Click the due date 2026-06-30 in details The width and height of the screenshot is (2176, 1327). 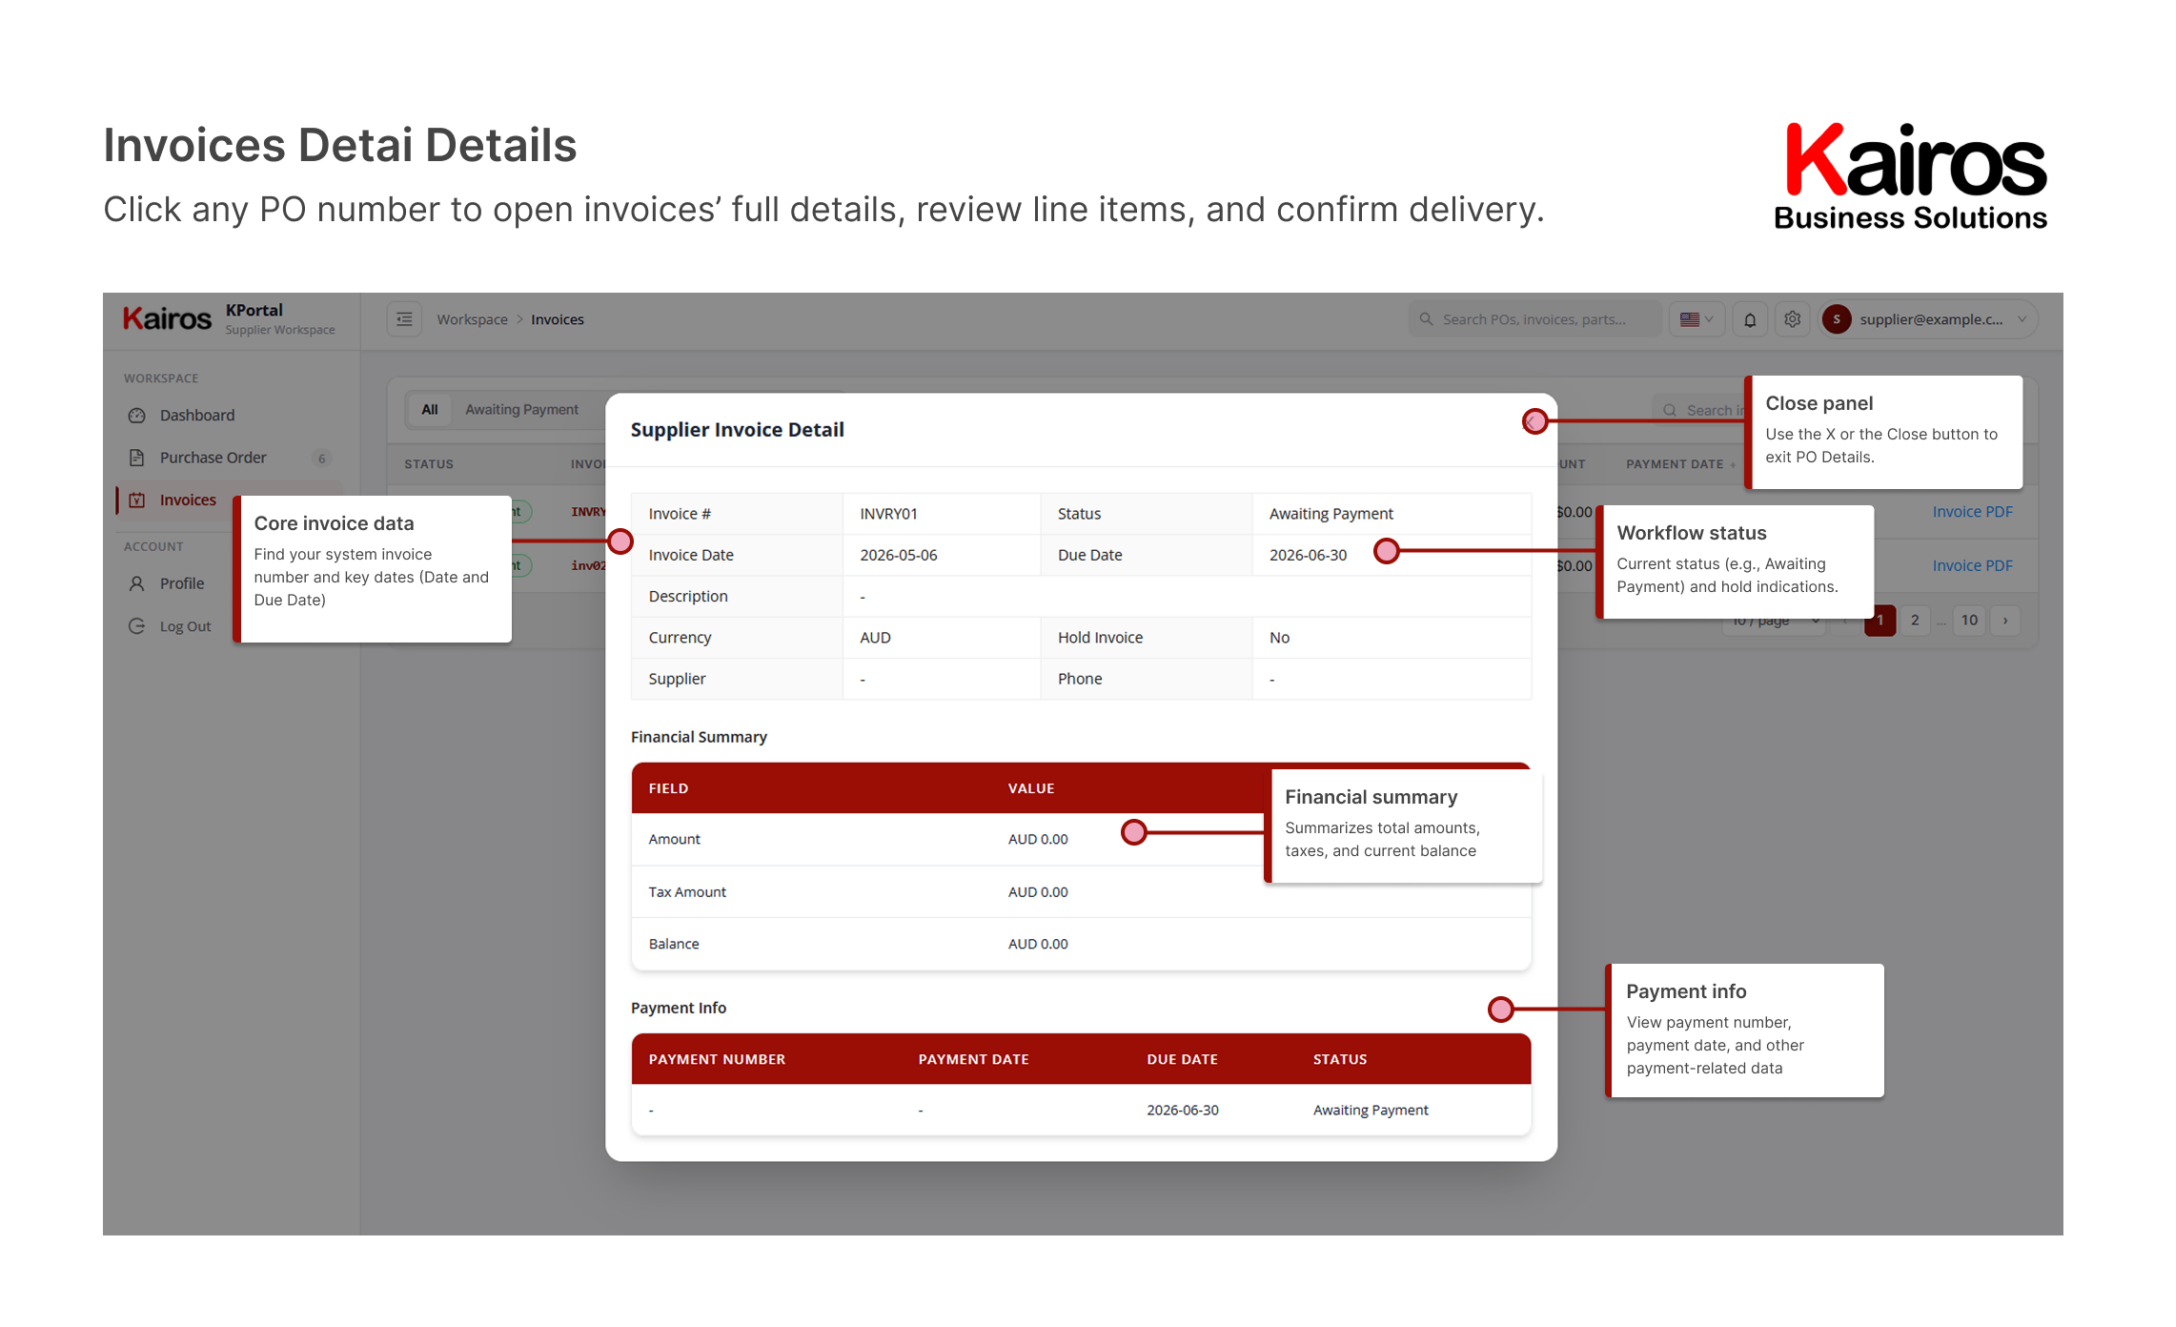click(1307, 555)
